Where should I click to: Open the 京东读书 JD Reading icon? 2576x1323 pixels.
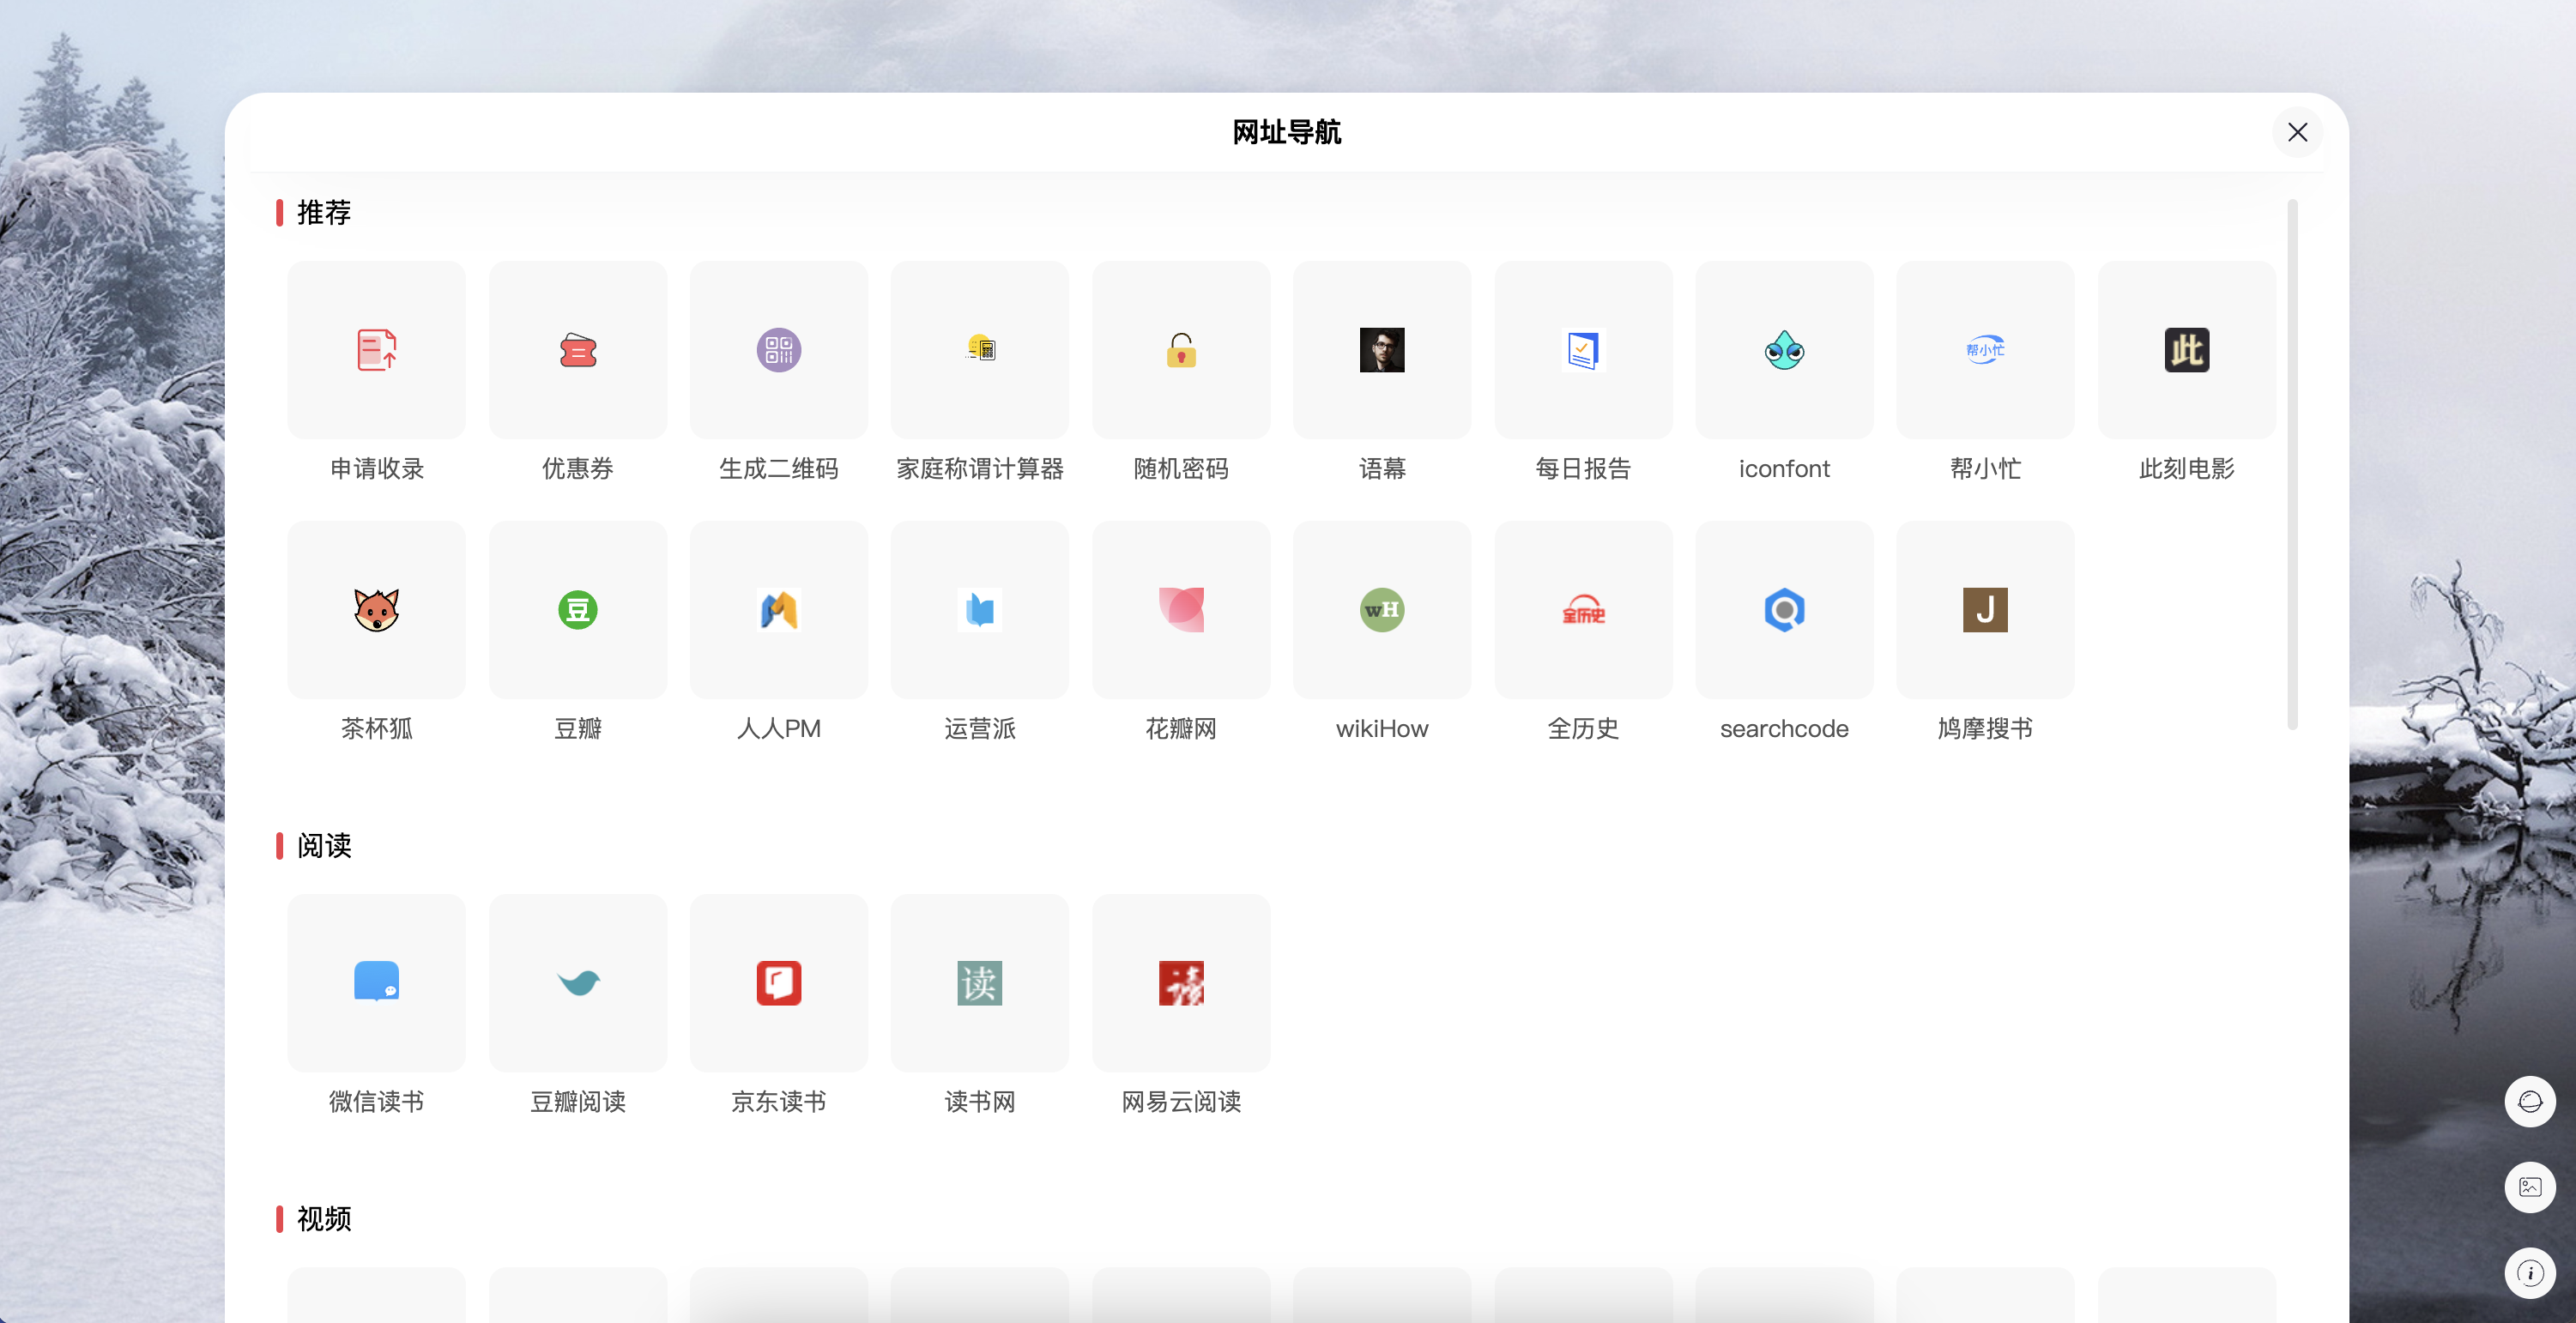778,982
